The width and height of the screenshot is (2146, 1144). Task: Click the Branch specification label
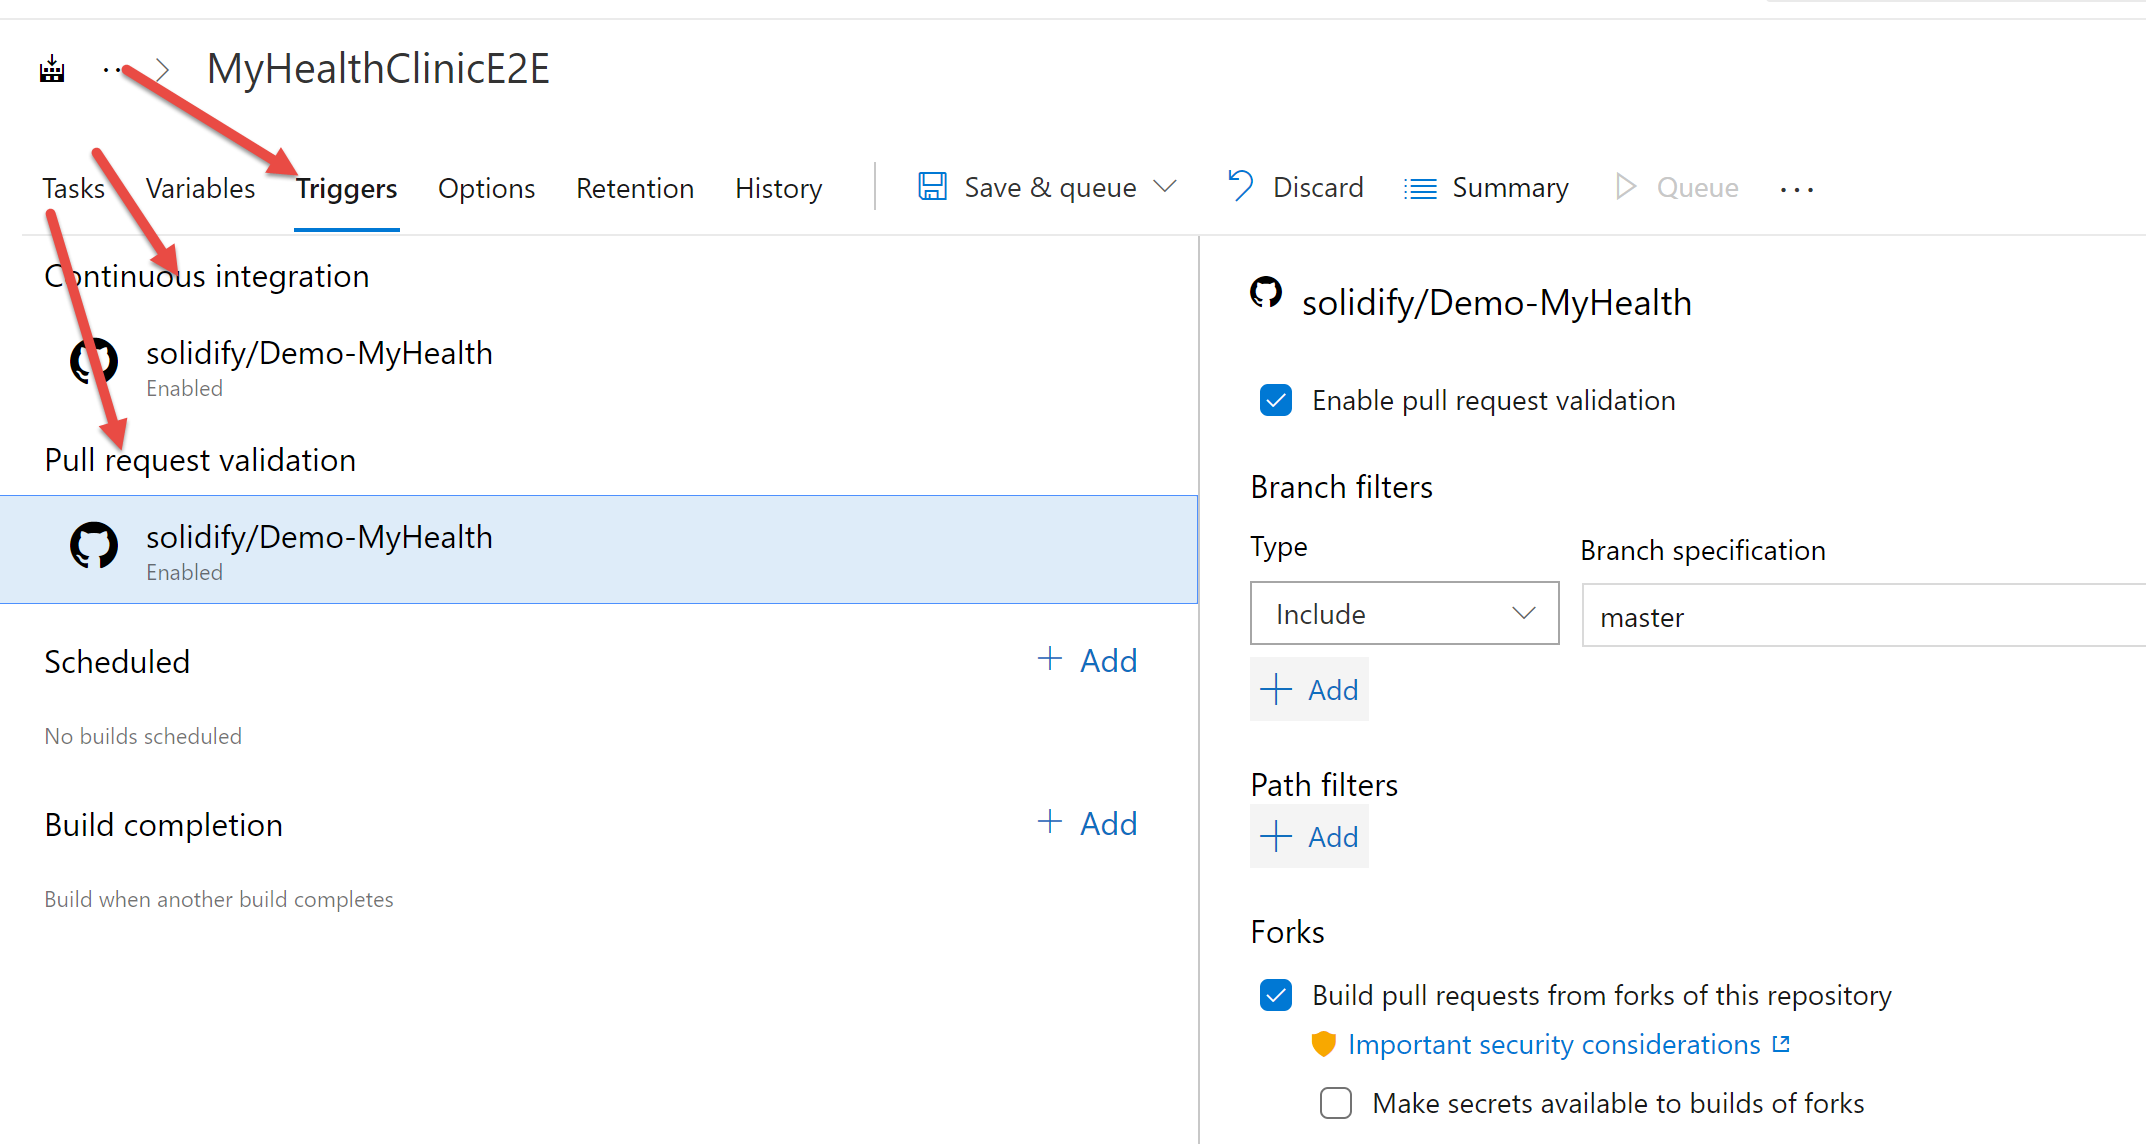1703,550
